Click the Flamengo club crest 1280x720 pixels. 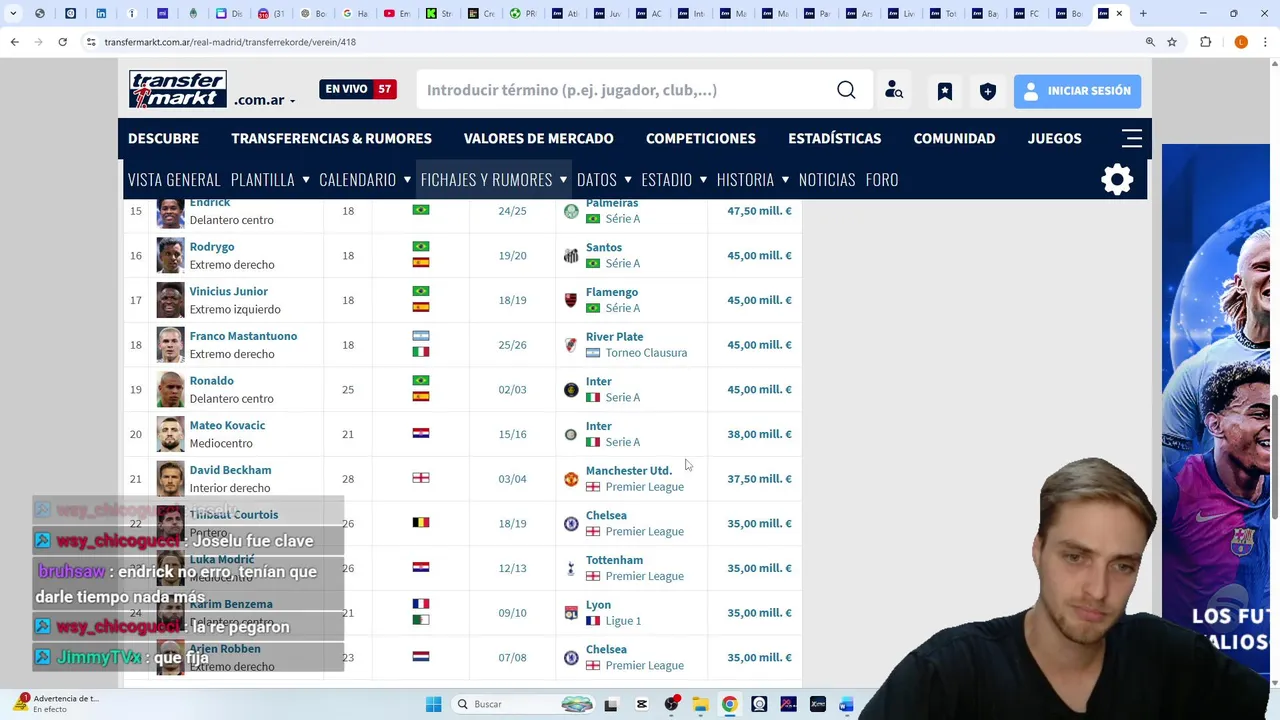point(571,300)
